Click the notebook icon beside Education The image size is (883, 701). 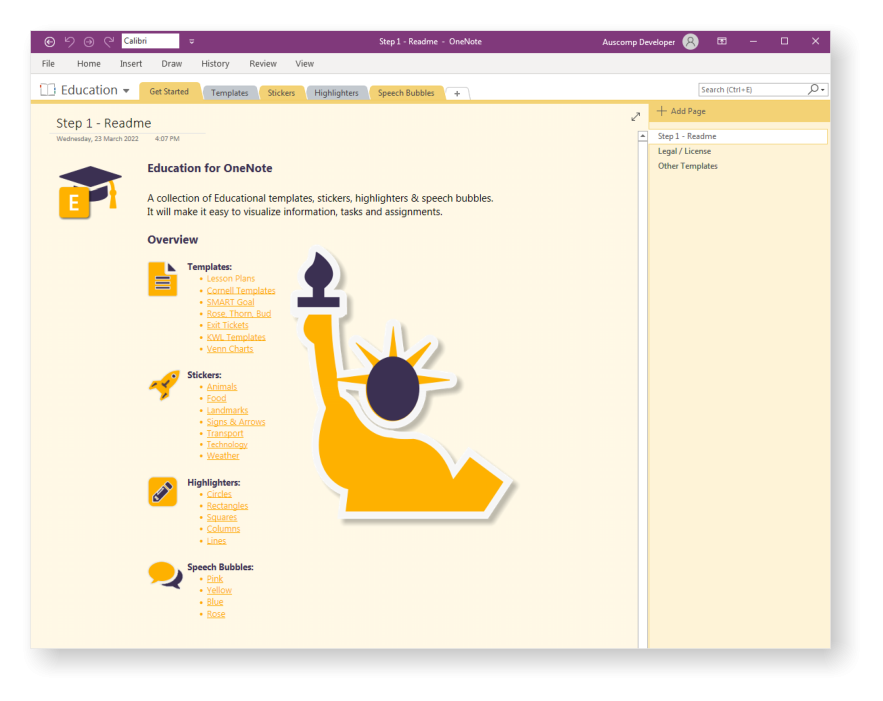[x=47, y=90]
